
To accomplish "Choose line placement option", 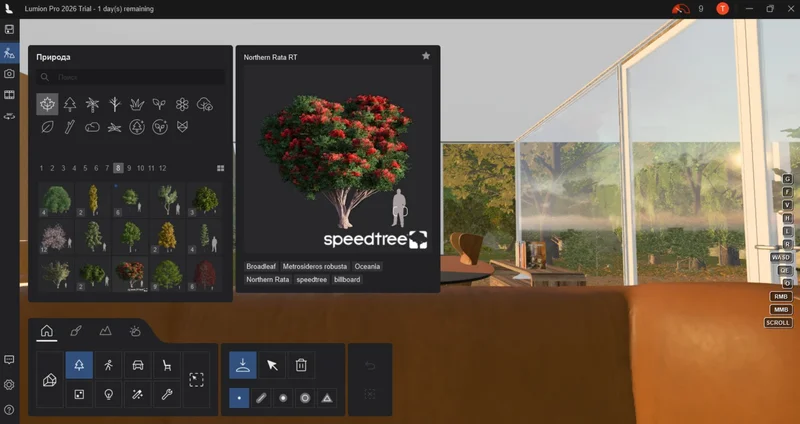I will pos(261,398).
